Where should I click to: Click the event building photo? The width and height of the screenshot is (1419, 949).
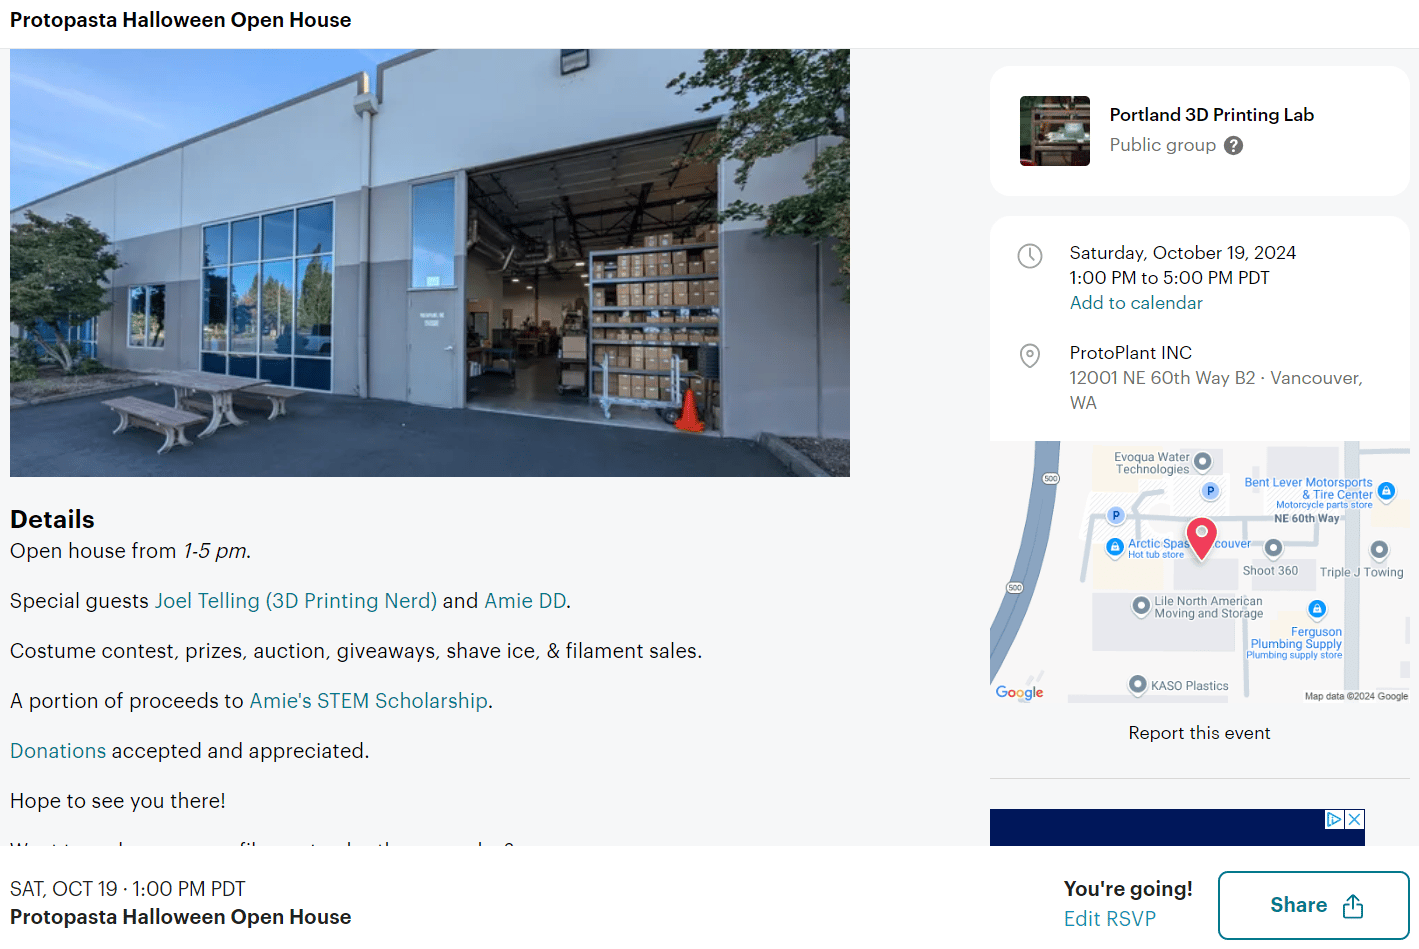pyautogui.click(x=430, y=263)
